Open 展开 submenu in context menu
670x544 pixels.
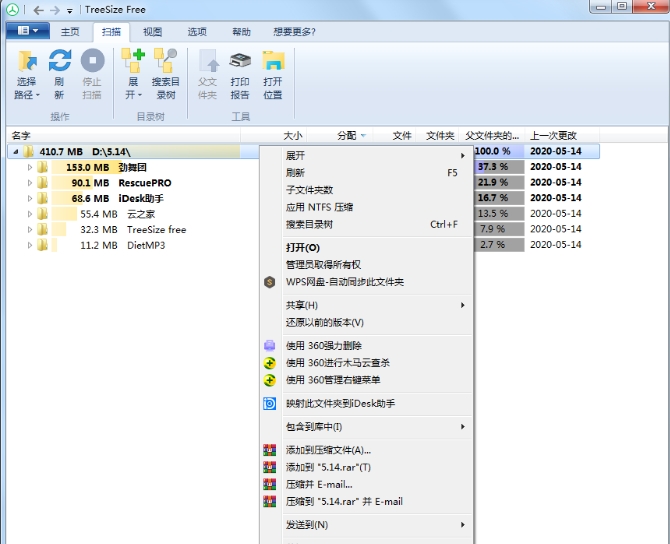point(367,156)
